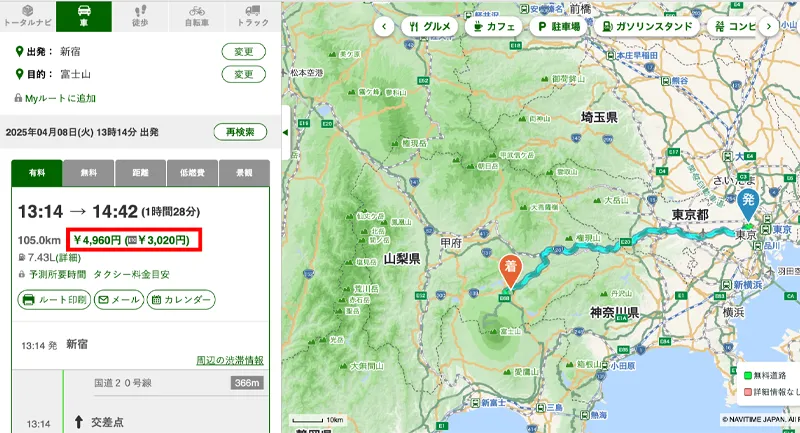Click the ¥4,960円 toll fare text
800x433 pixels.
coord(97,240)
